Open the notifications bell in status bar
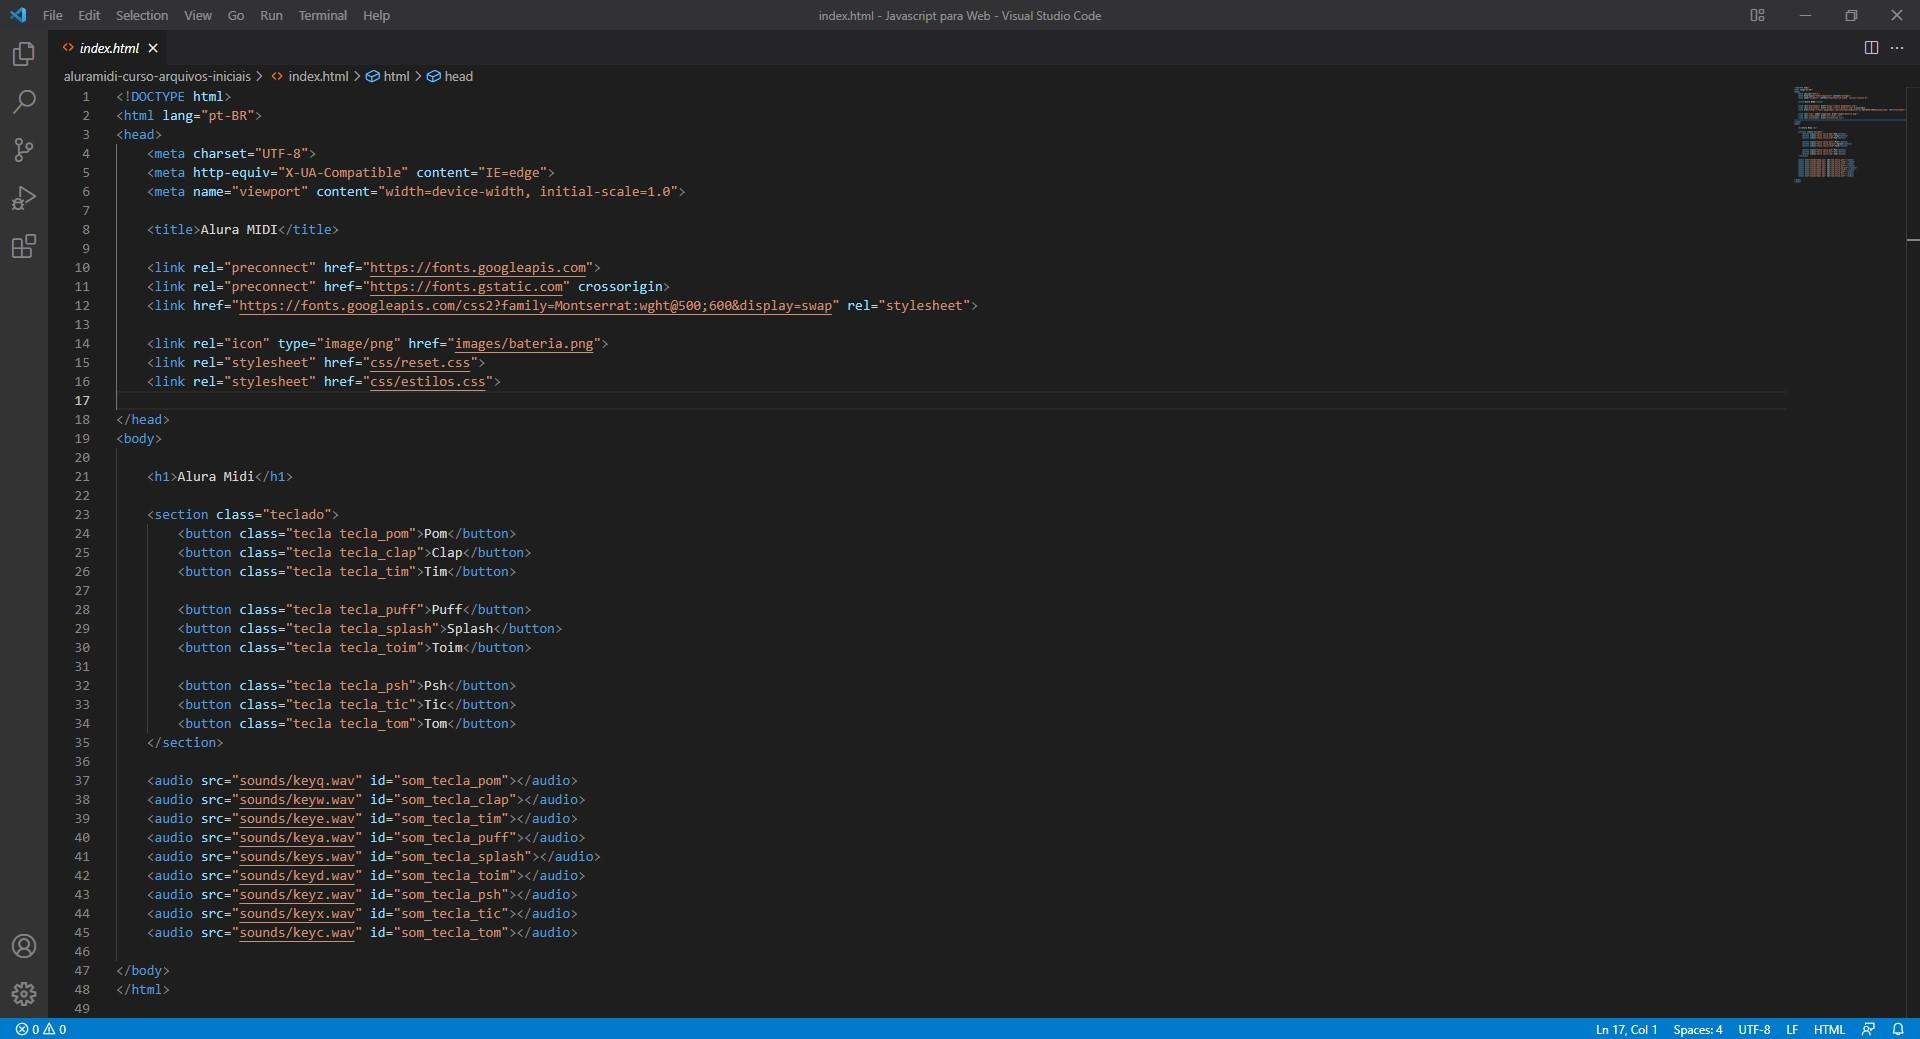 click(1898, 1029)
